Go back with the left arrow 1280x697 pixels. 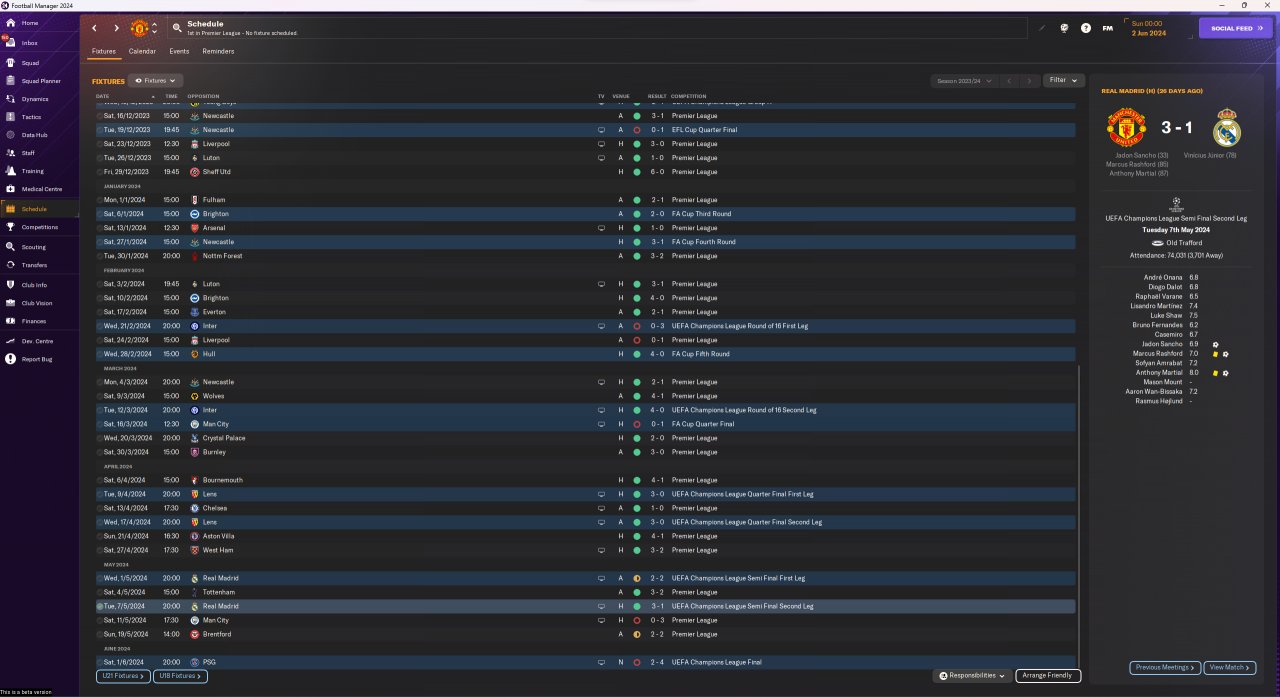click(x=94, y=28)
